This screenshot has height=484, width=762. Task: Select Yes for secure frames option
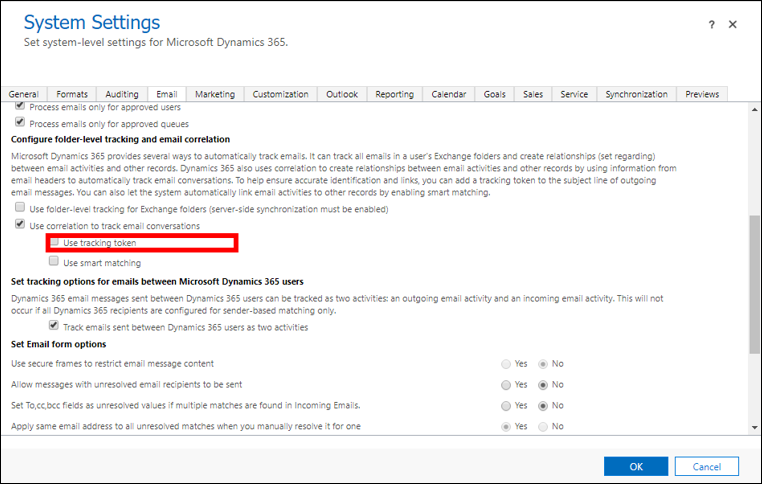pos(506,364)
